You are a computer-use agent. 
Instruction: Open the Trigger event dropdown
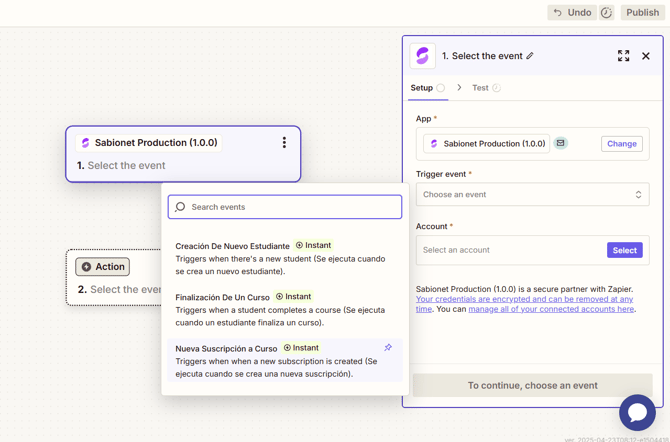[532, 194]
